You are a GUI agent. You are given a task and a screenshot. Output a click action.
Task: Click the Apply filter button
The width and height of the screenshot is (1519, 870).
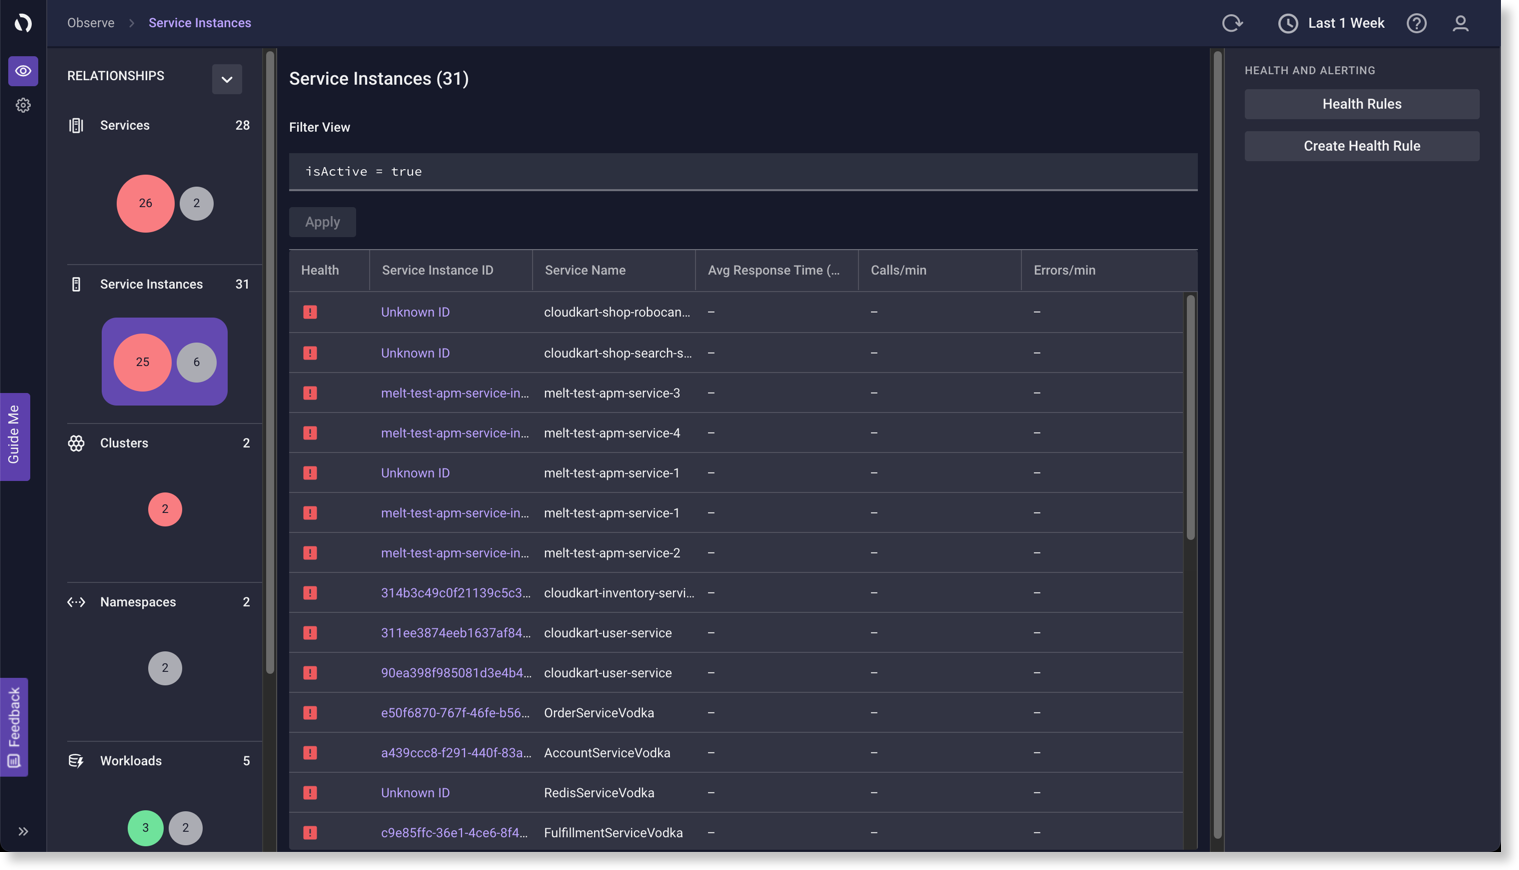click(322, 222)
